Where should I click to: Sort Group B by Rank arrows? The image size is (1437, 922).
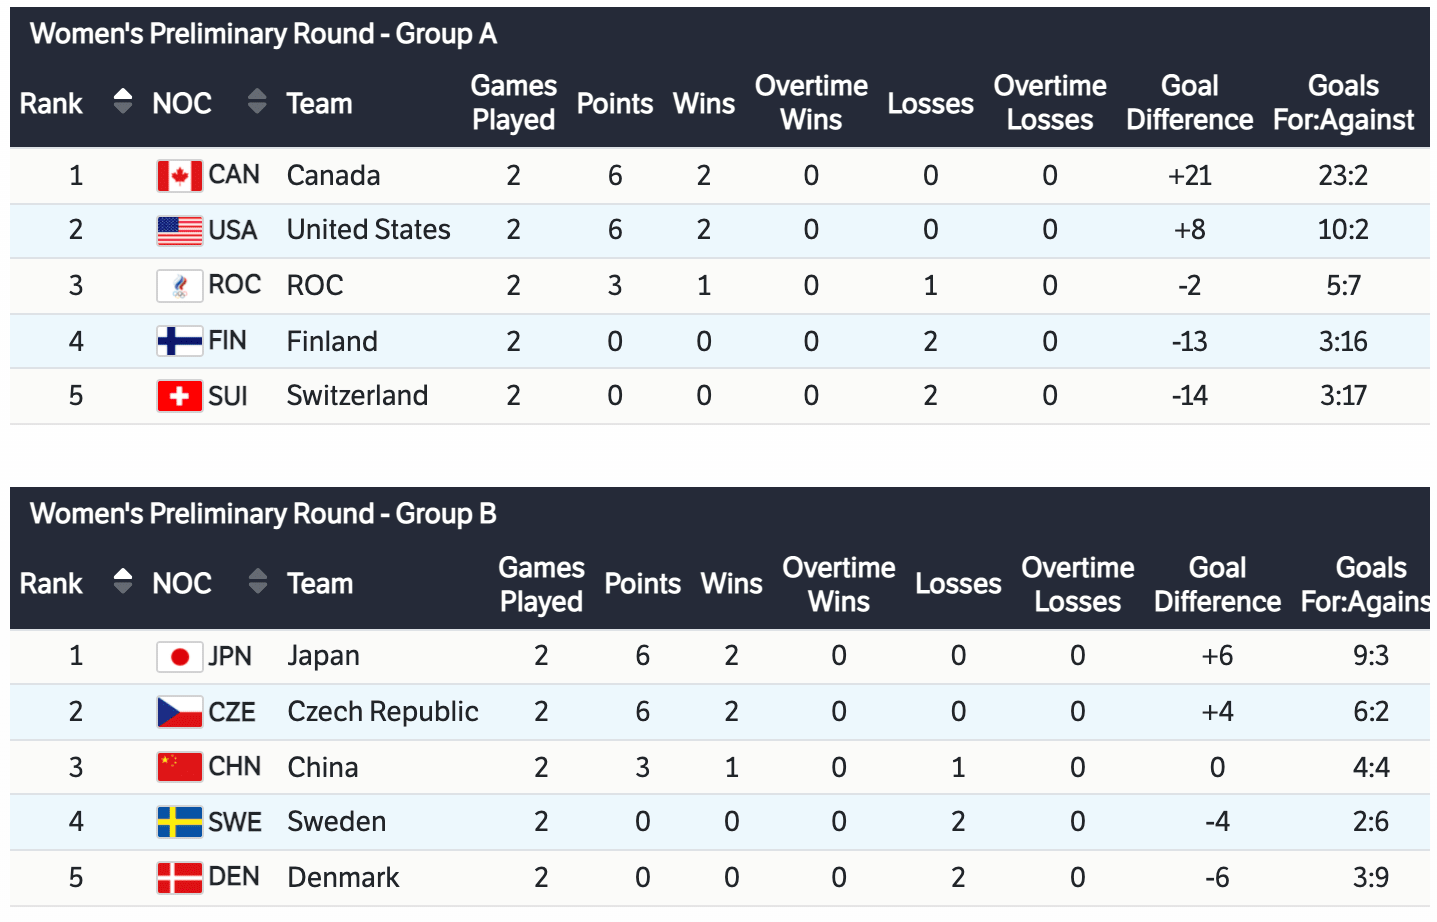123,581
